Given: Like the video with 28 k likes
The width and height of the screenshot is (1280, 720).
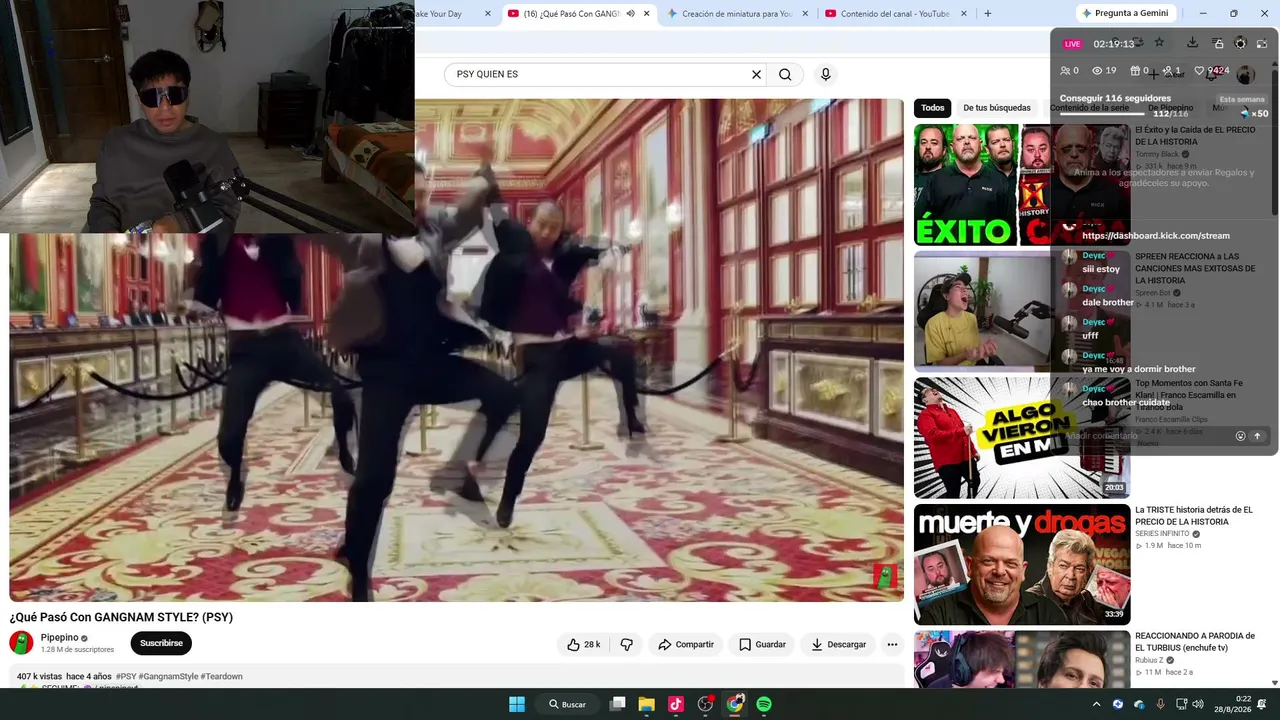Looking at the screenshot, I should pos(584,645).
